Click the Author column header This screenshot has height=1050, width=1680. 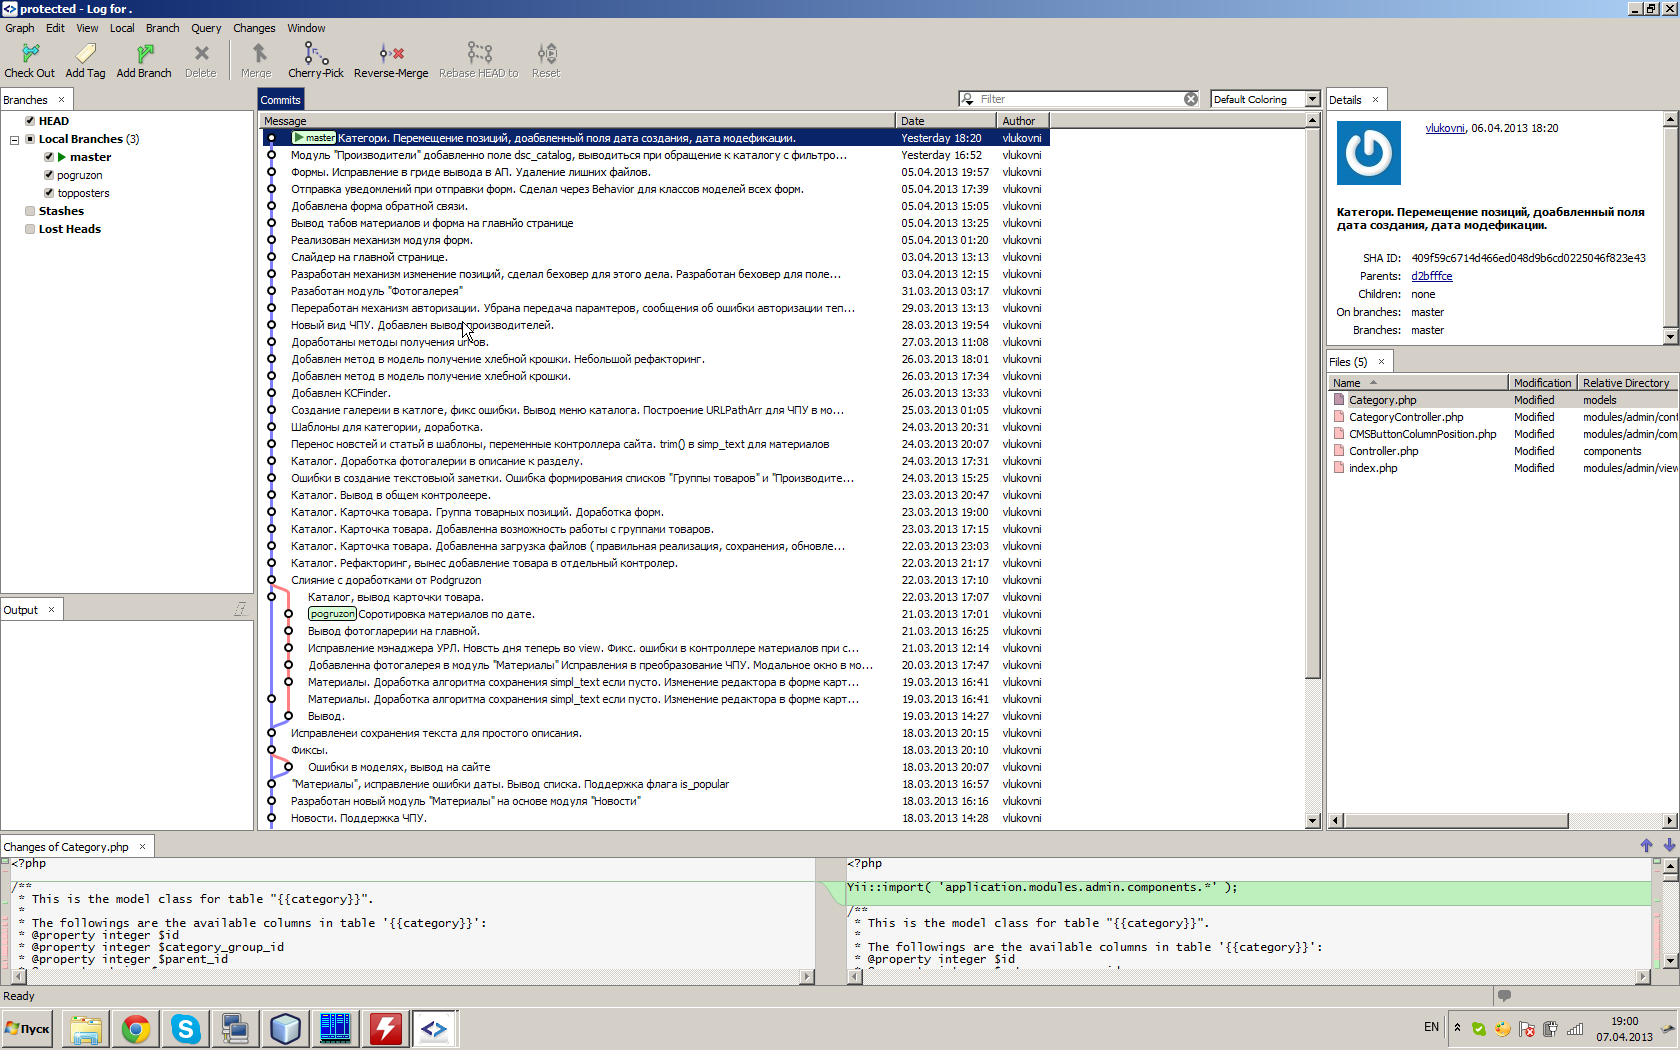pos(1023,121)
